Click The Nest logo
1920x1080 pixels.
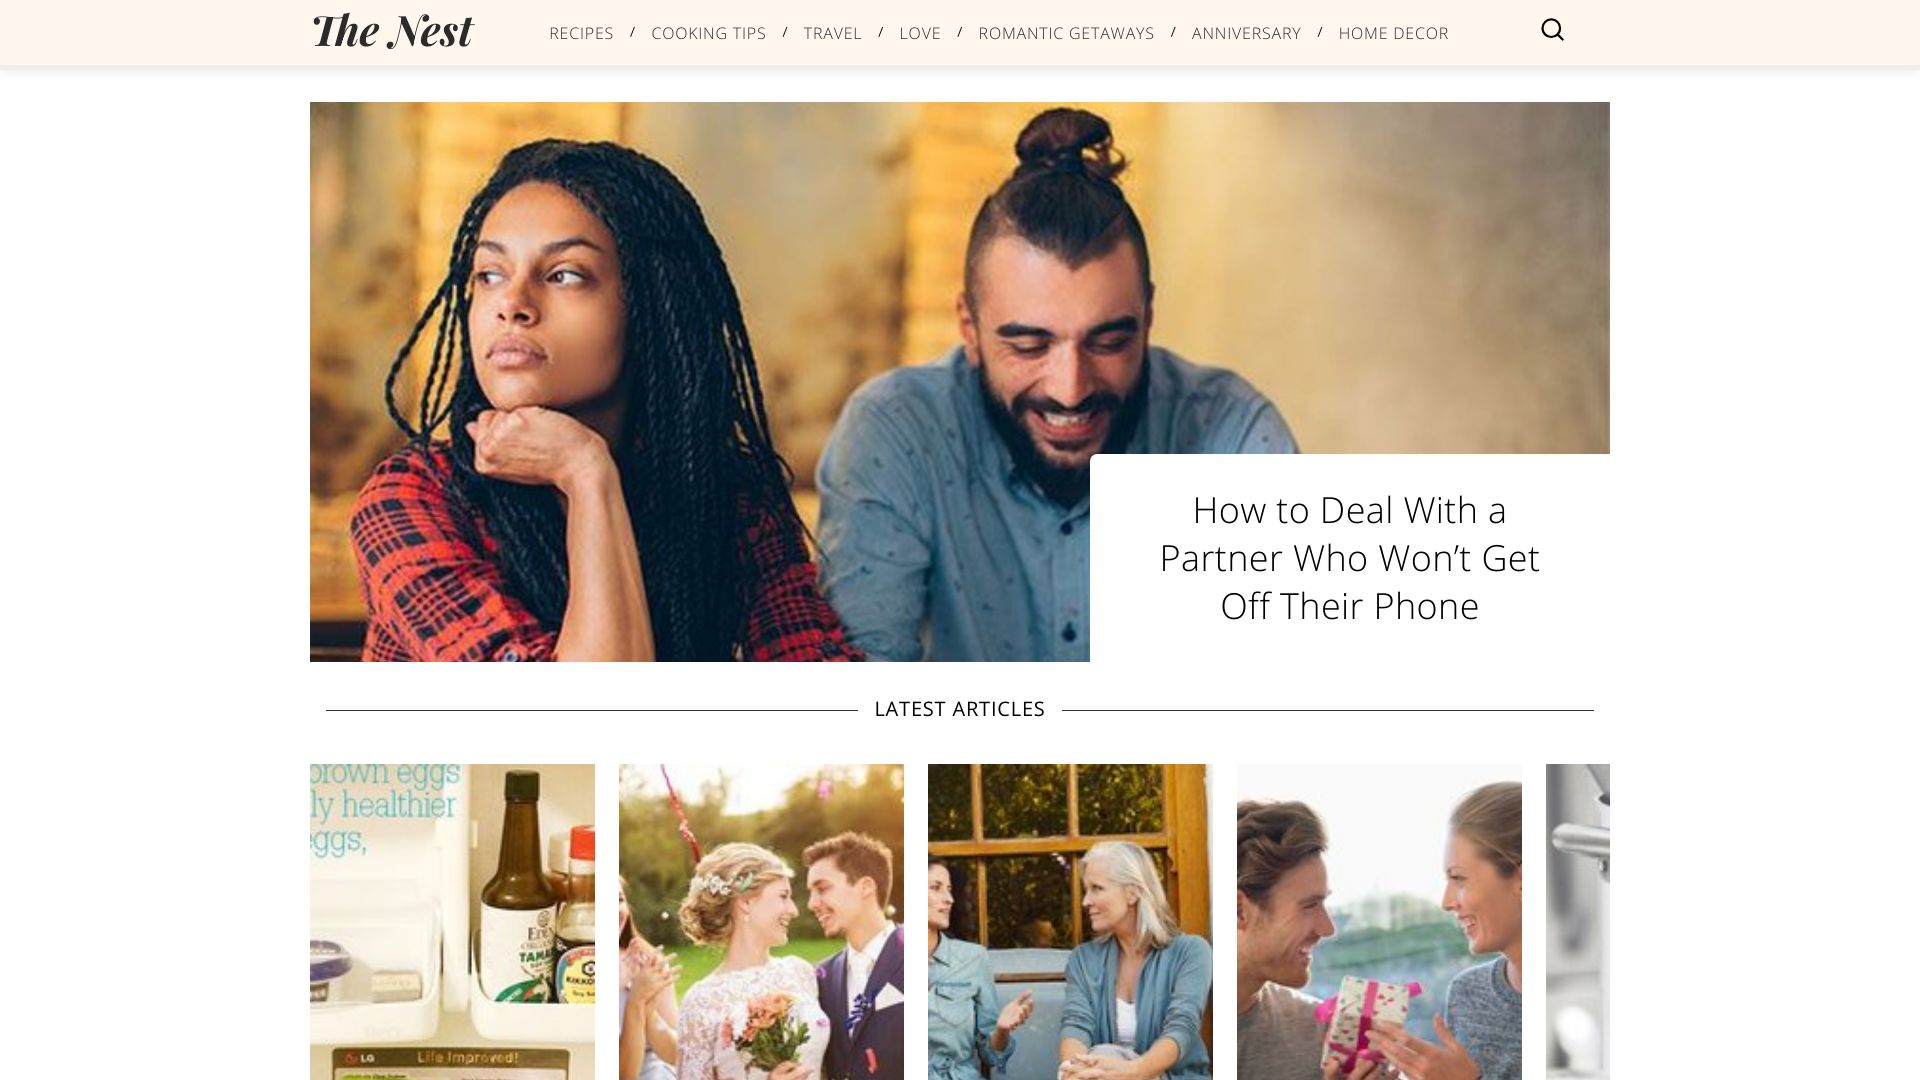tap(392, 31)
